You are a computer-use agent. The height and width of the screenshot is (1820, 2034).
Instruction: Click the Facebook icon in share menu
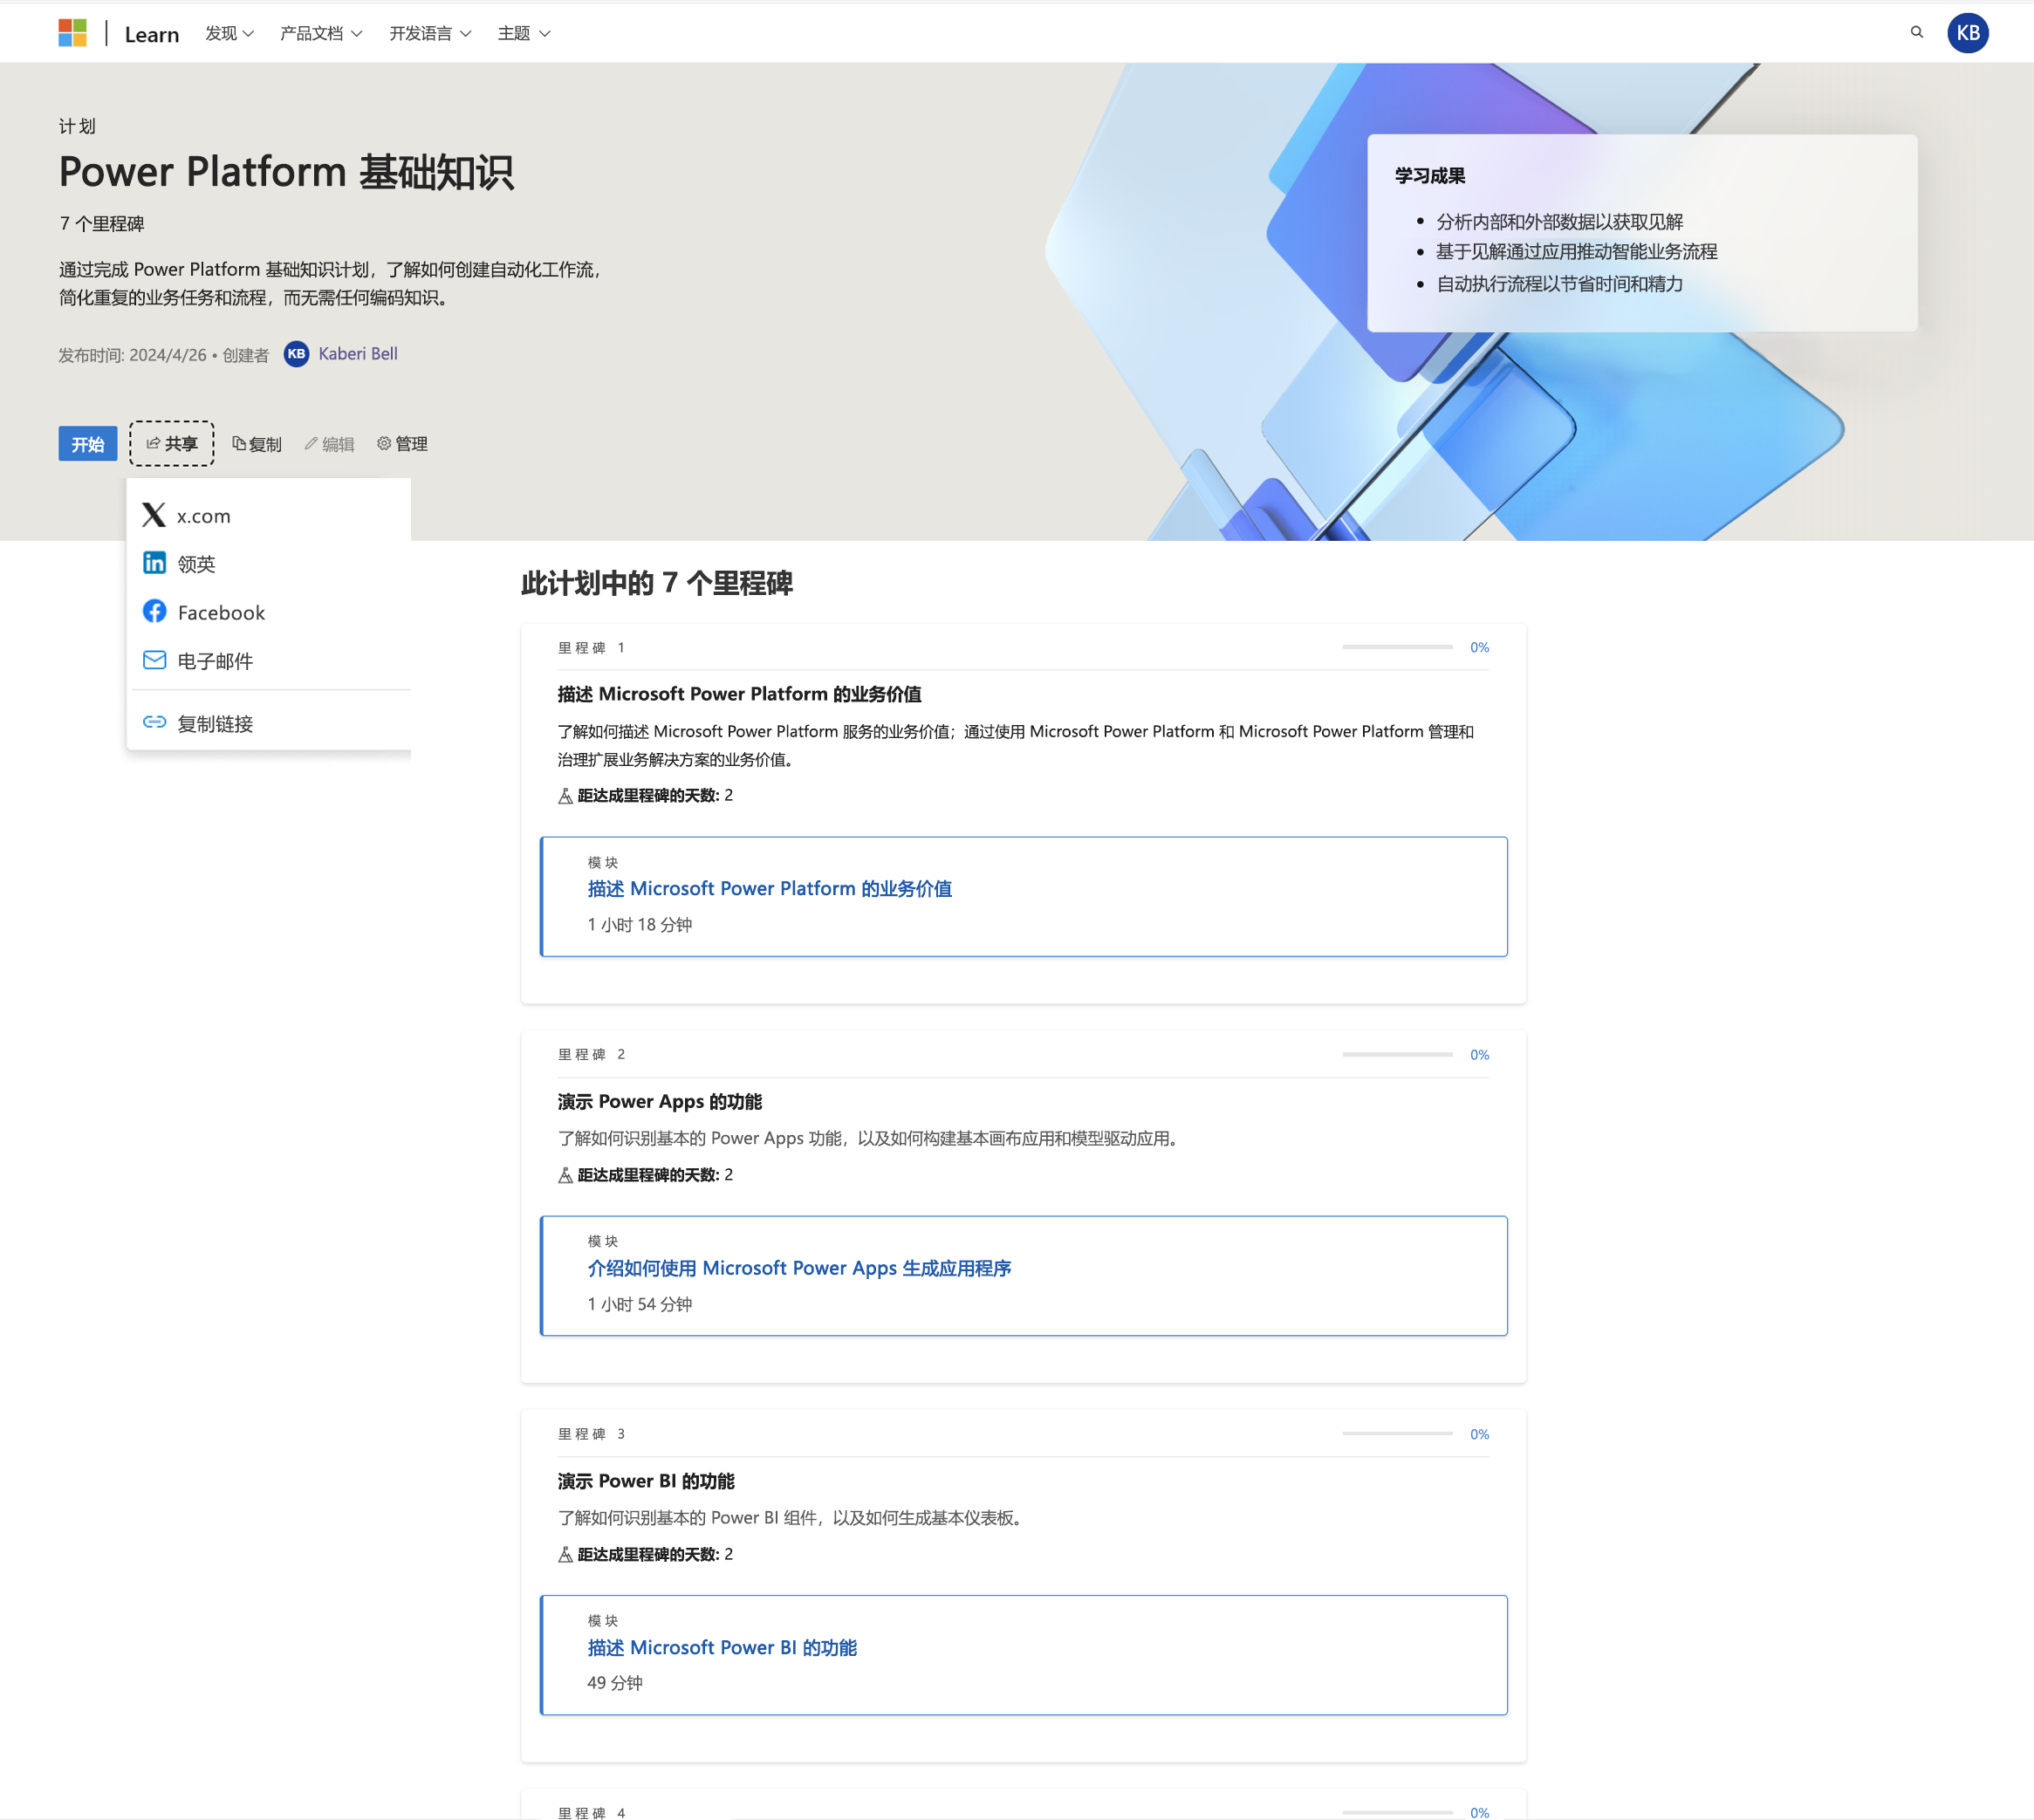coord(154,611)
